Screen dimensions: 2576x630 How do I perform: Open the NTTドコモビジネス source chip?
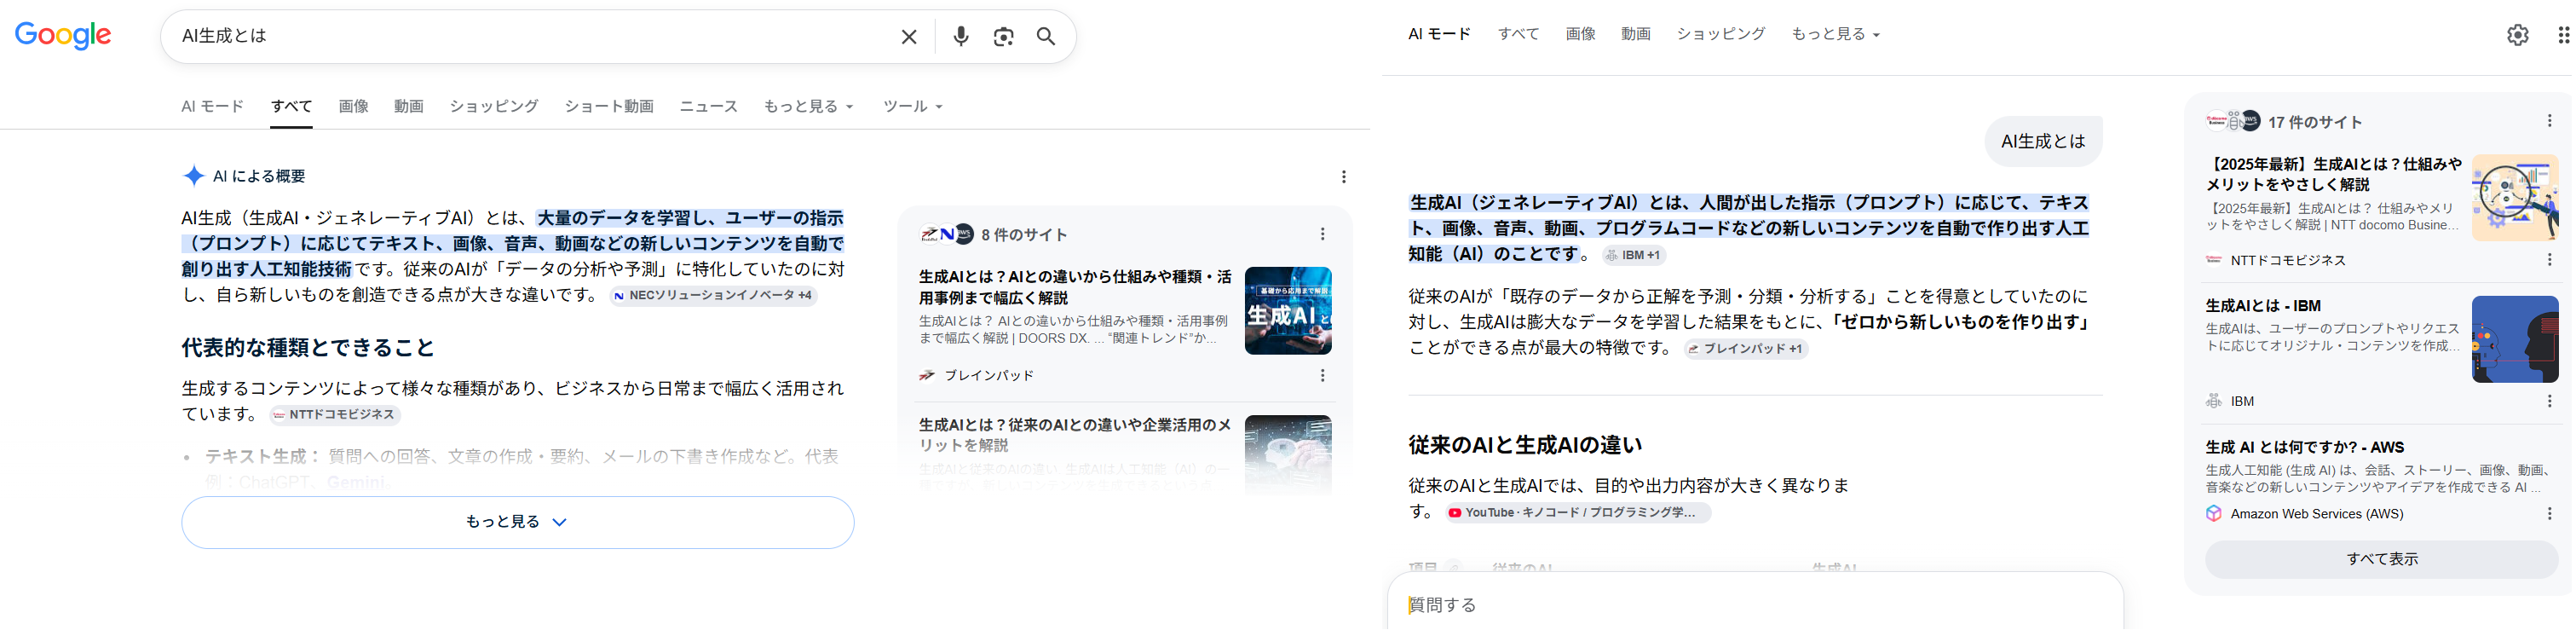pos(335,415)
